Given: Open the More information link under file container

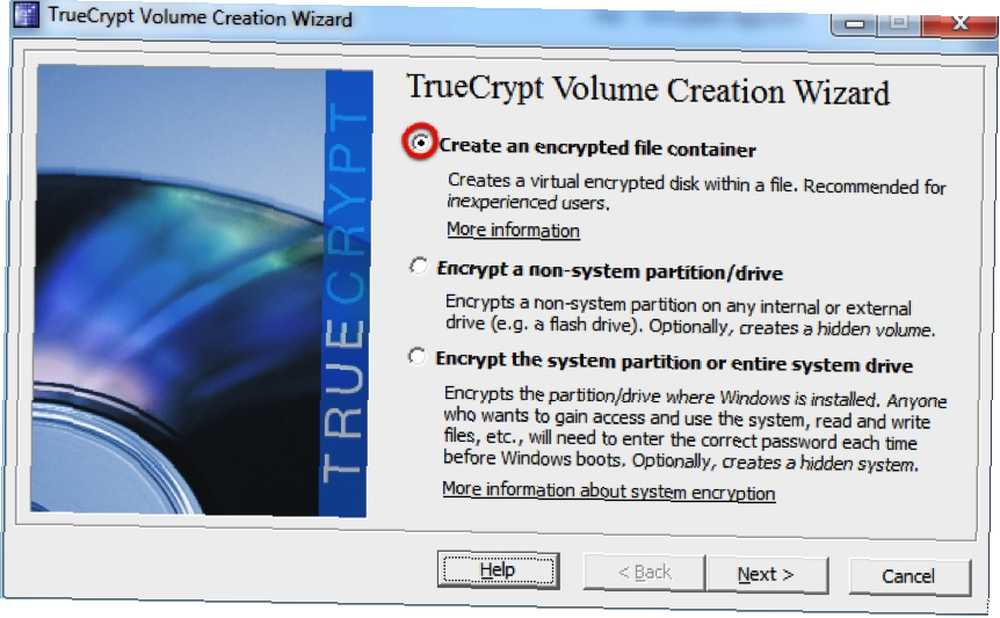Looking at the screenshot, I should coord(513,230).
